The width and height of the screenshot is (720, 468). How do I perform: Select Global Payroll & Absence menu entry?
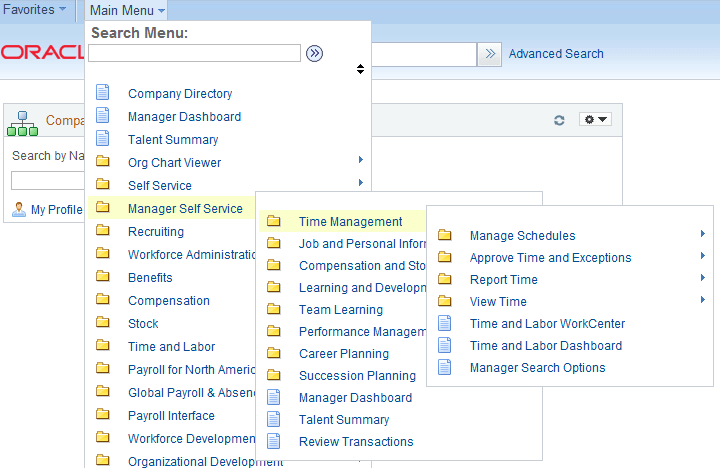point(191,393)
